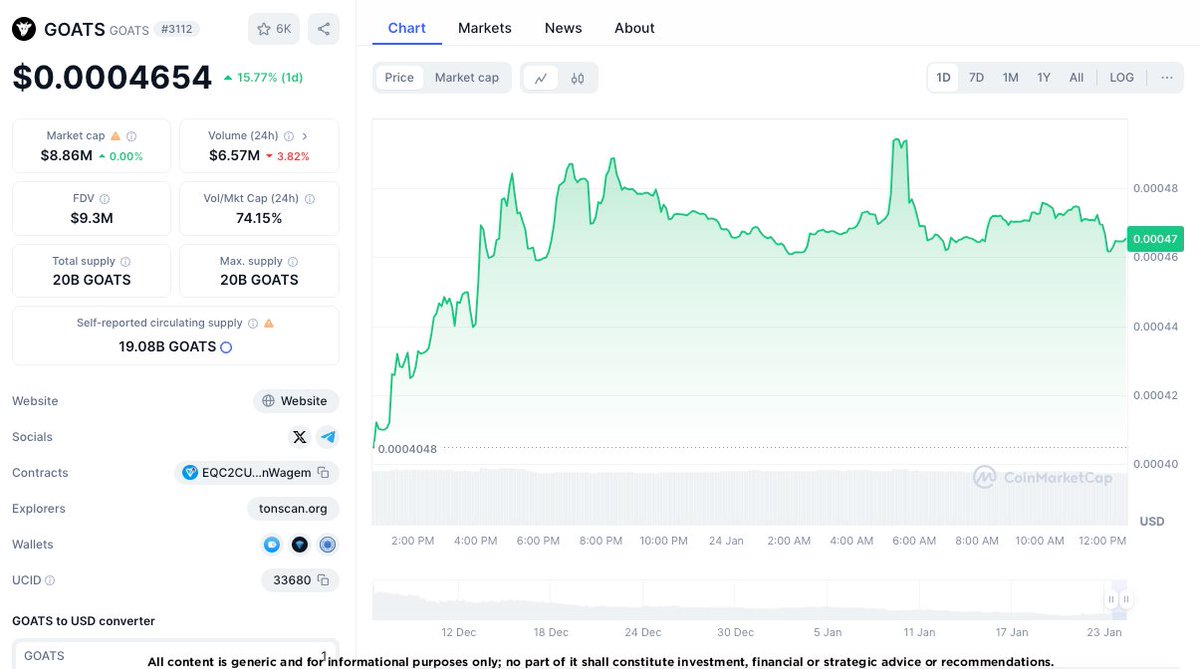Select the Price chart toggle
The height and width of the screenshot is (669, 1200).
[x=399, y=78]
